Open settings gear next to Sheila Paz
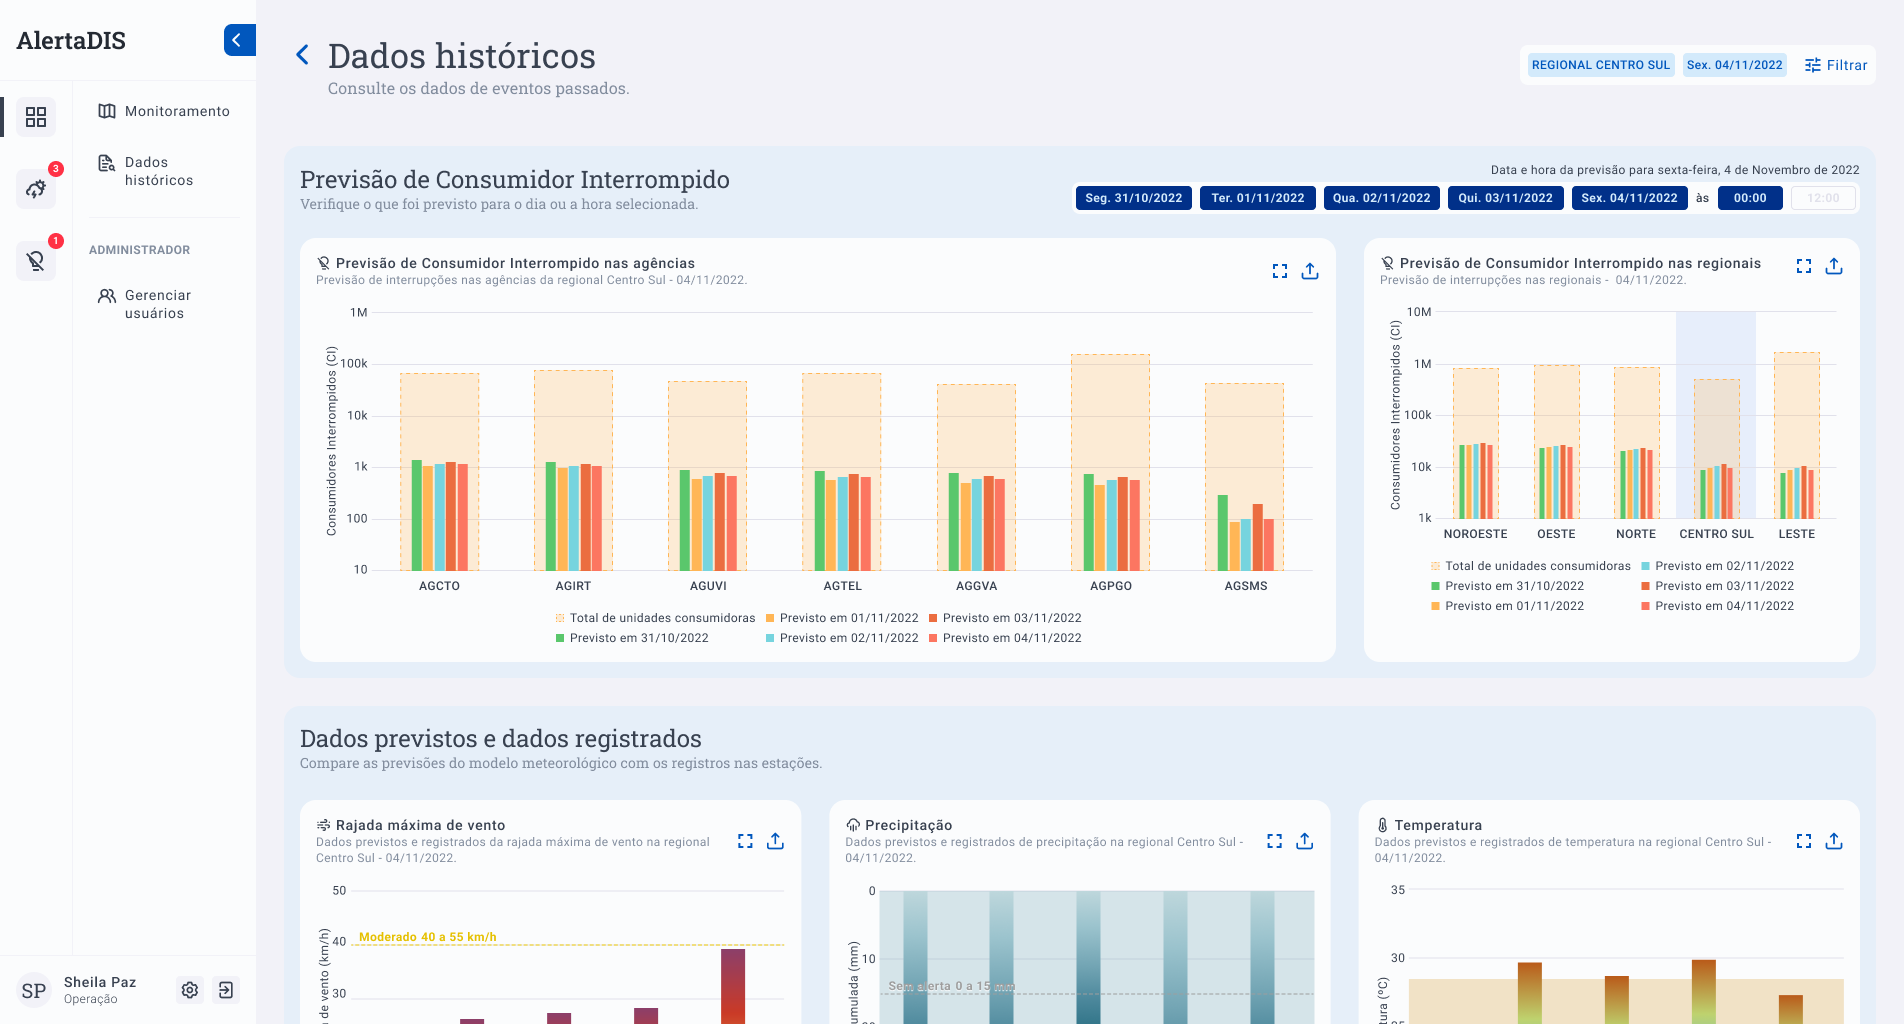1904x1024 pixels. click(190, 990)
